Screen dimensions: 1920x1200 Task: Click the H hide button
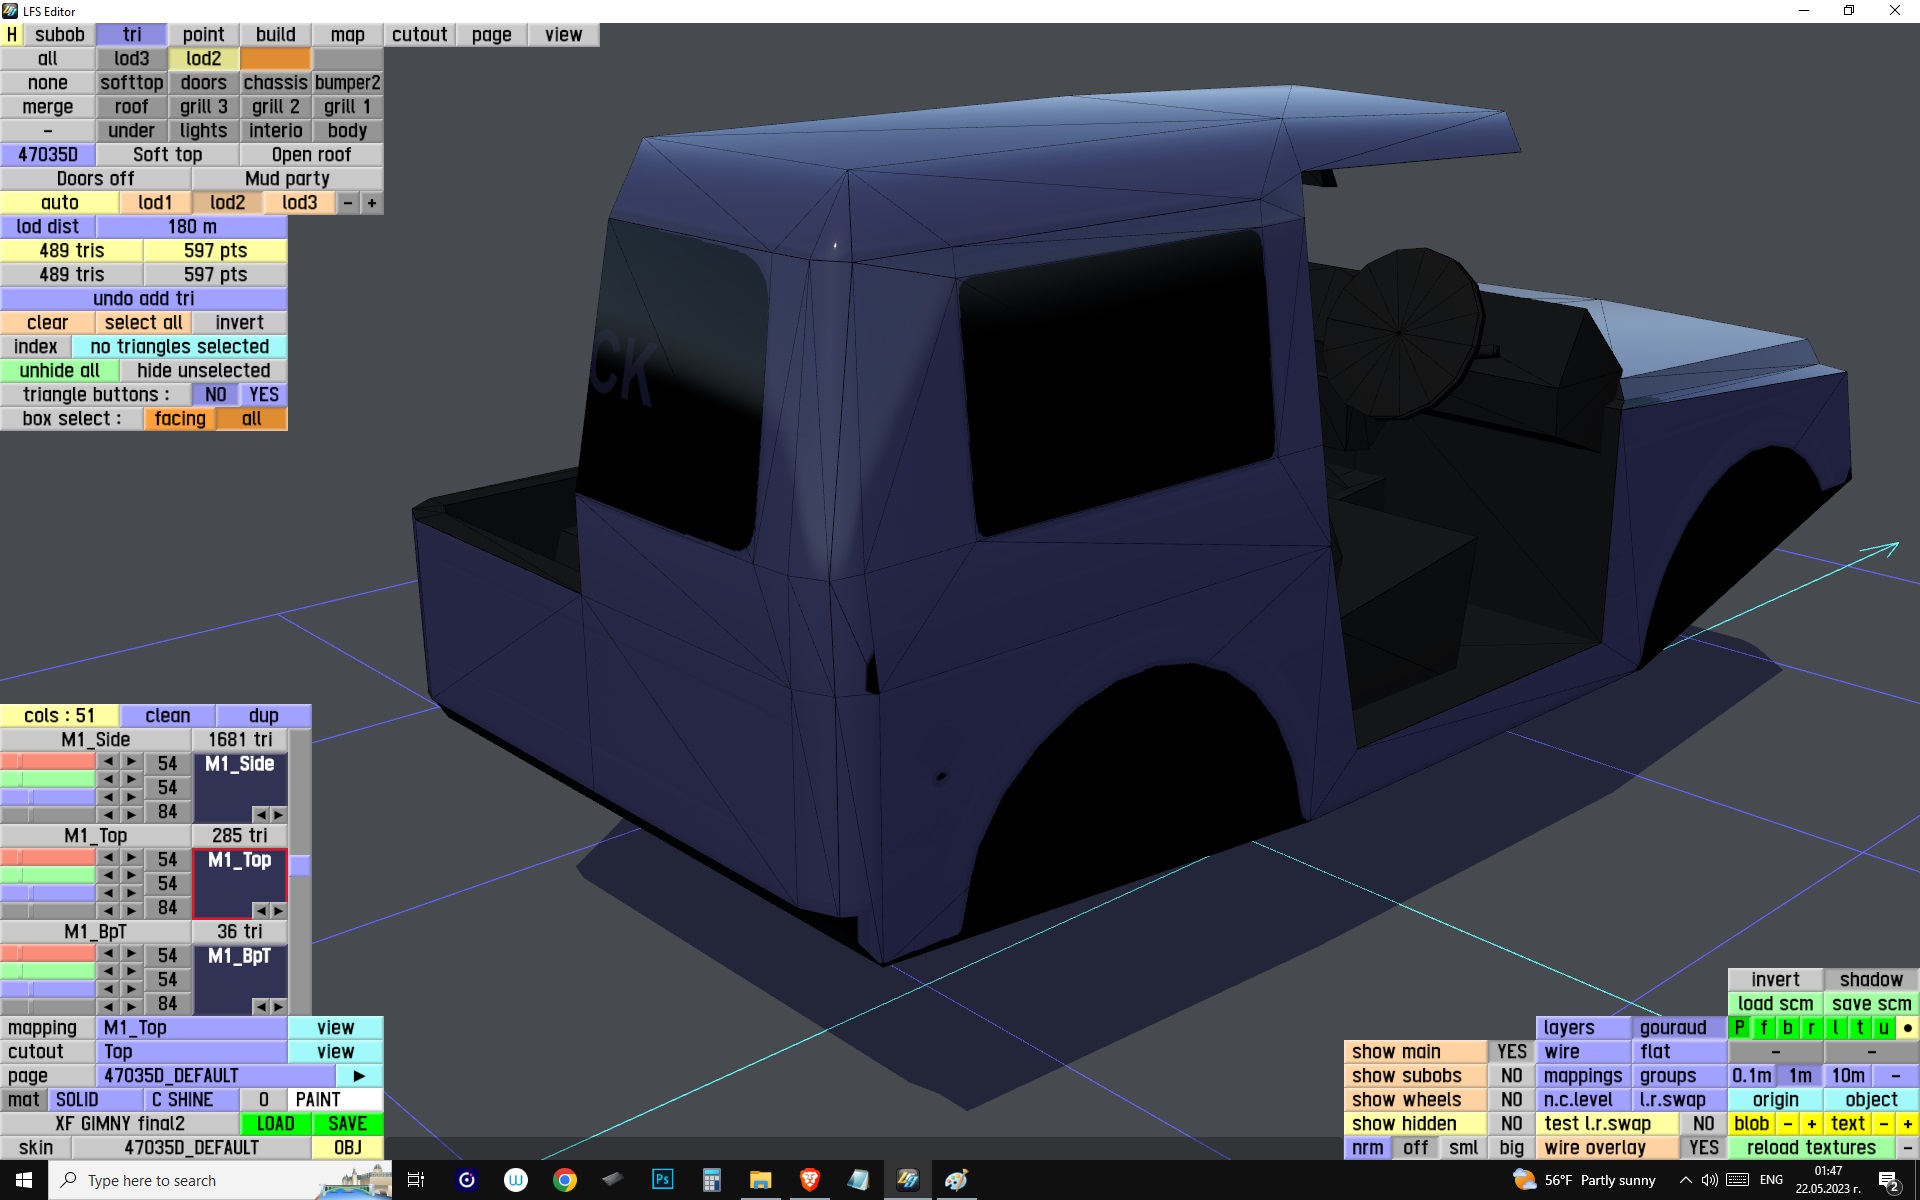point(12,35)
